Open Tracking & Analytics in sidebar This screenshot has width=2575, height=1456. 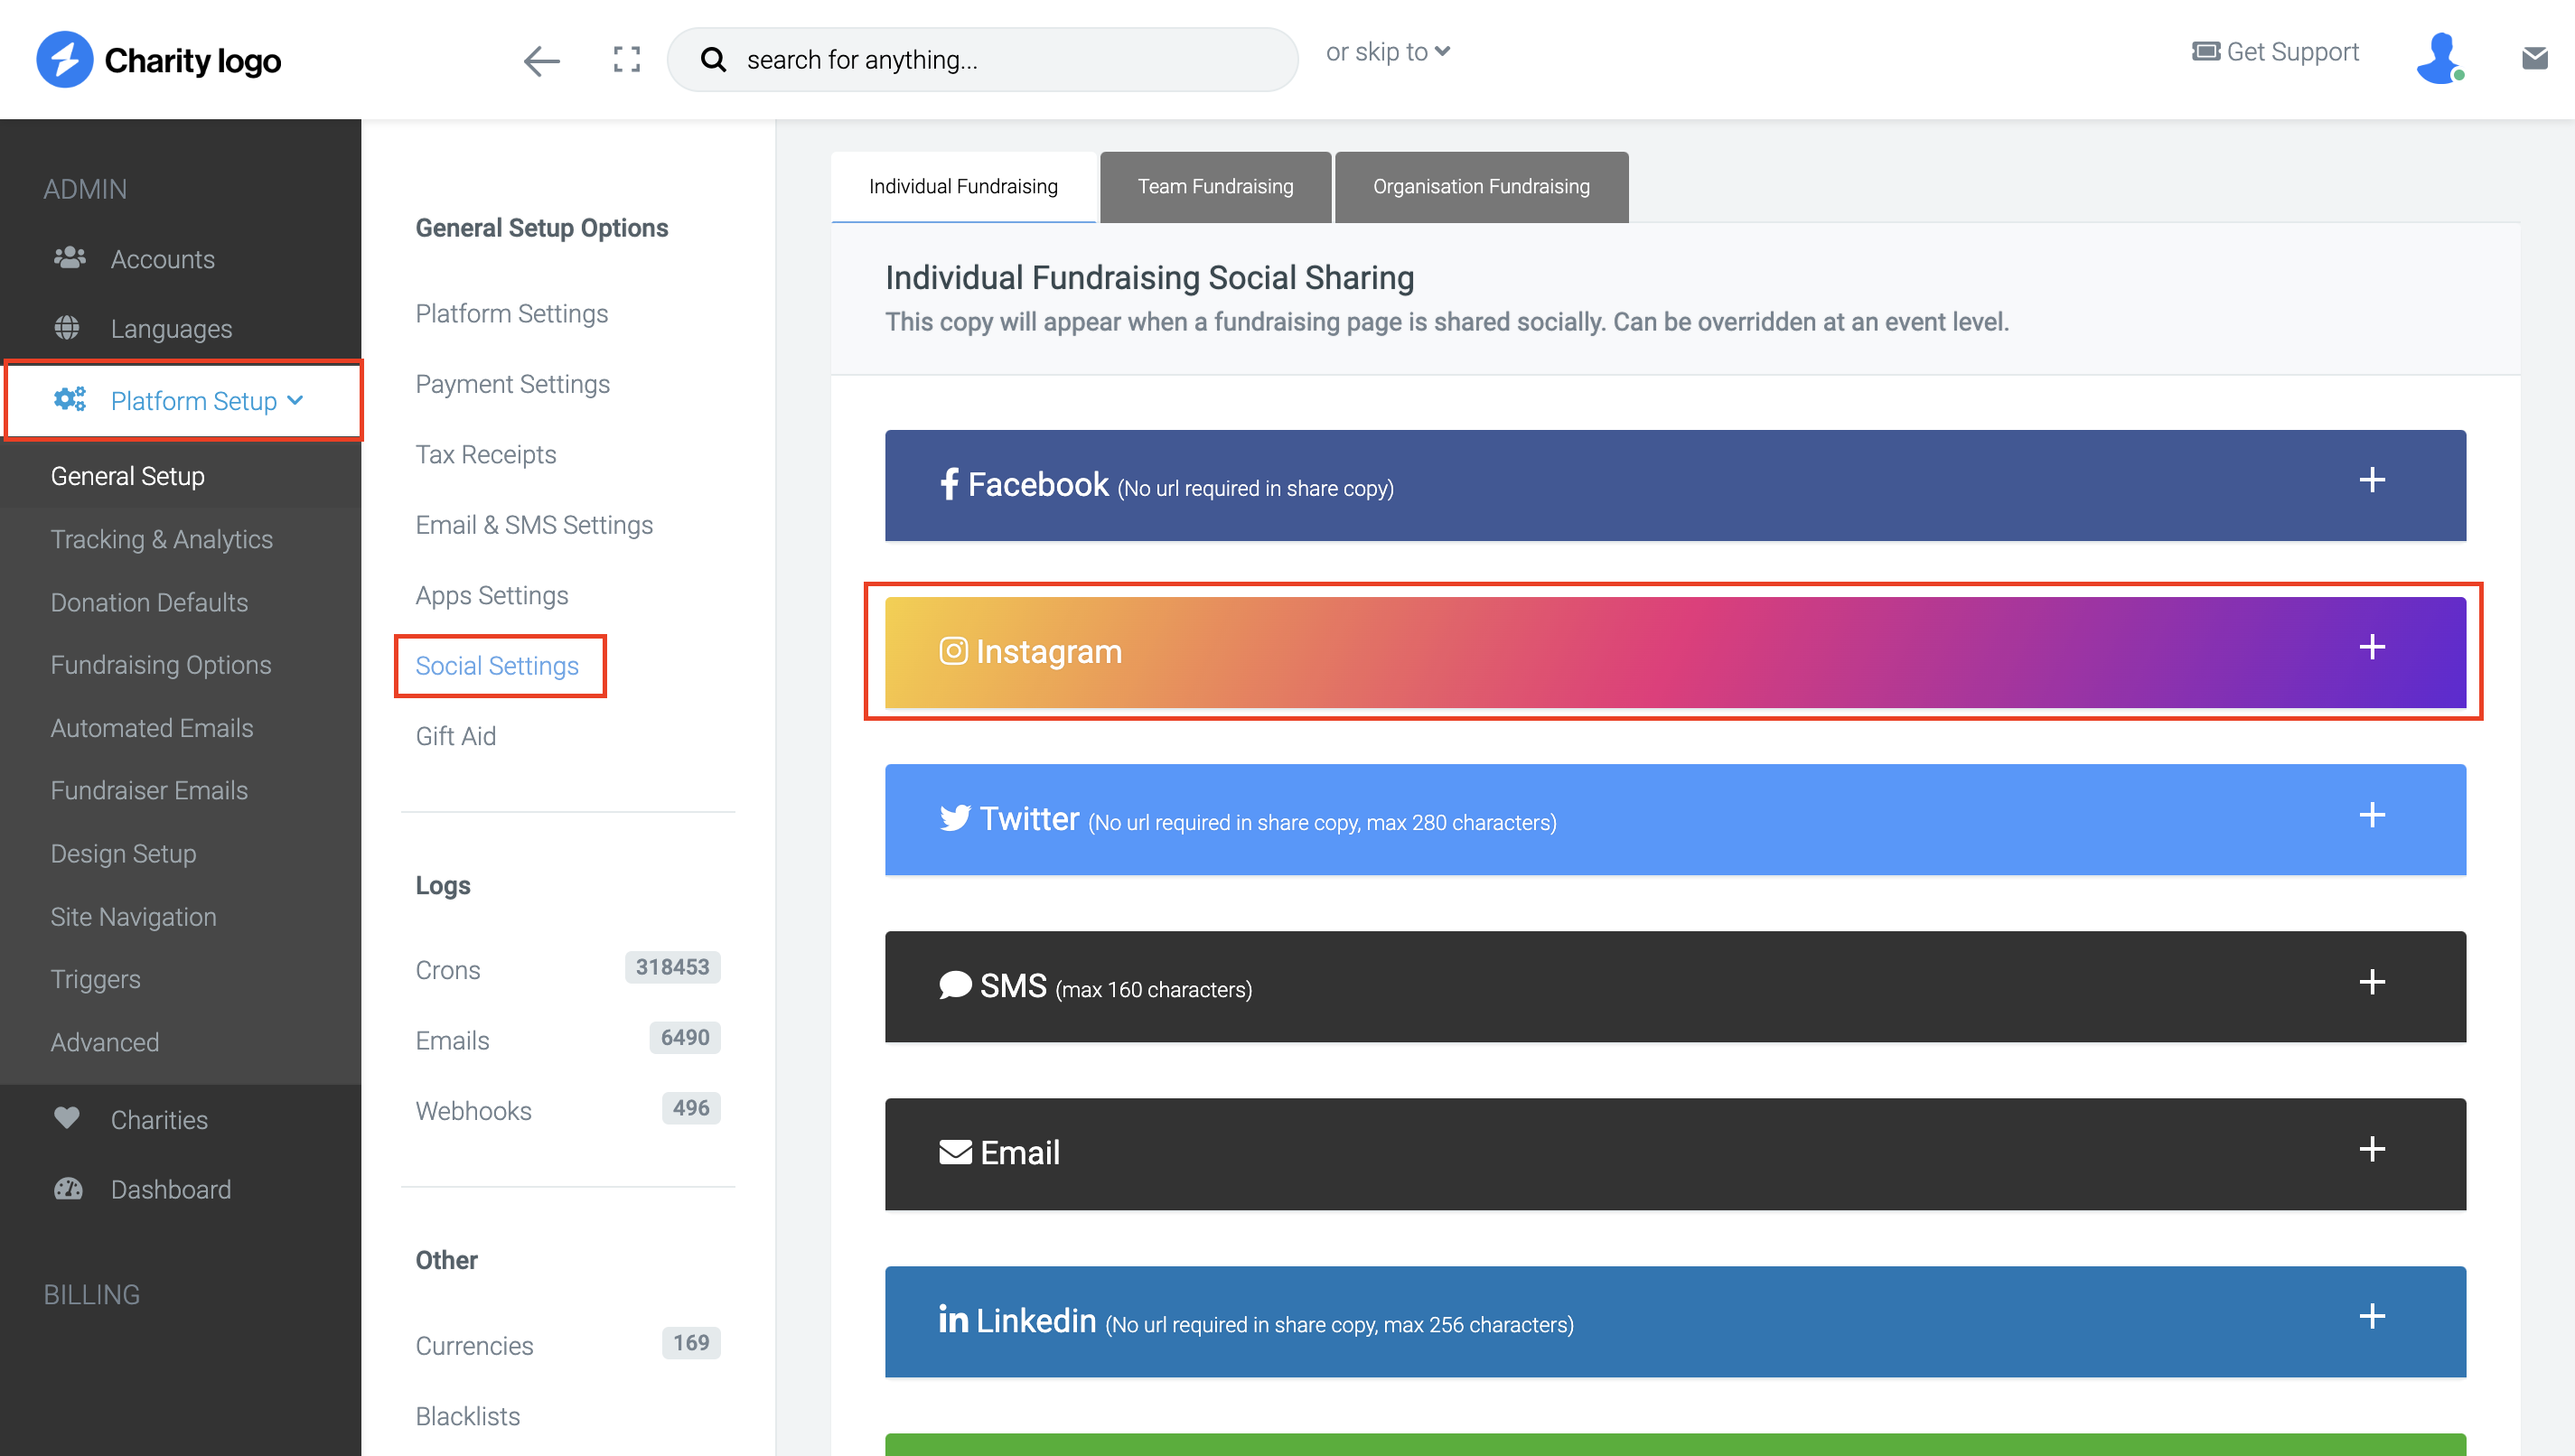(162, 539)
